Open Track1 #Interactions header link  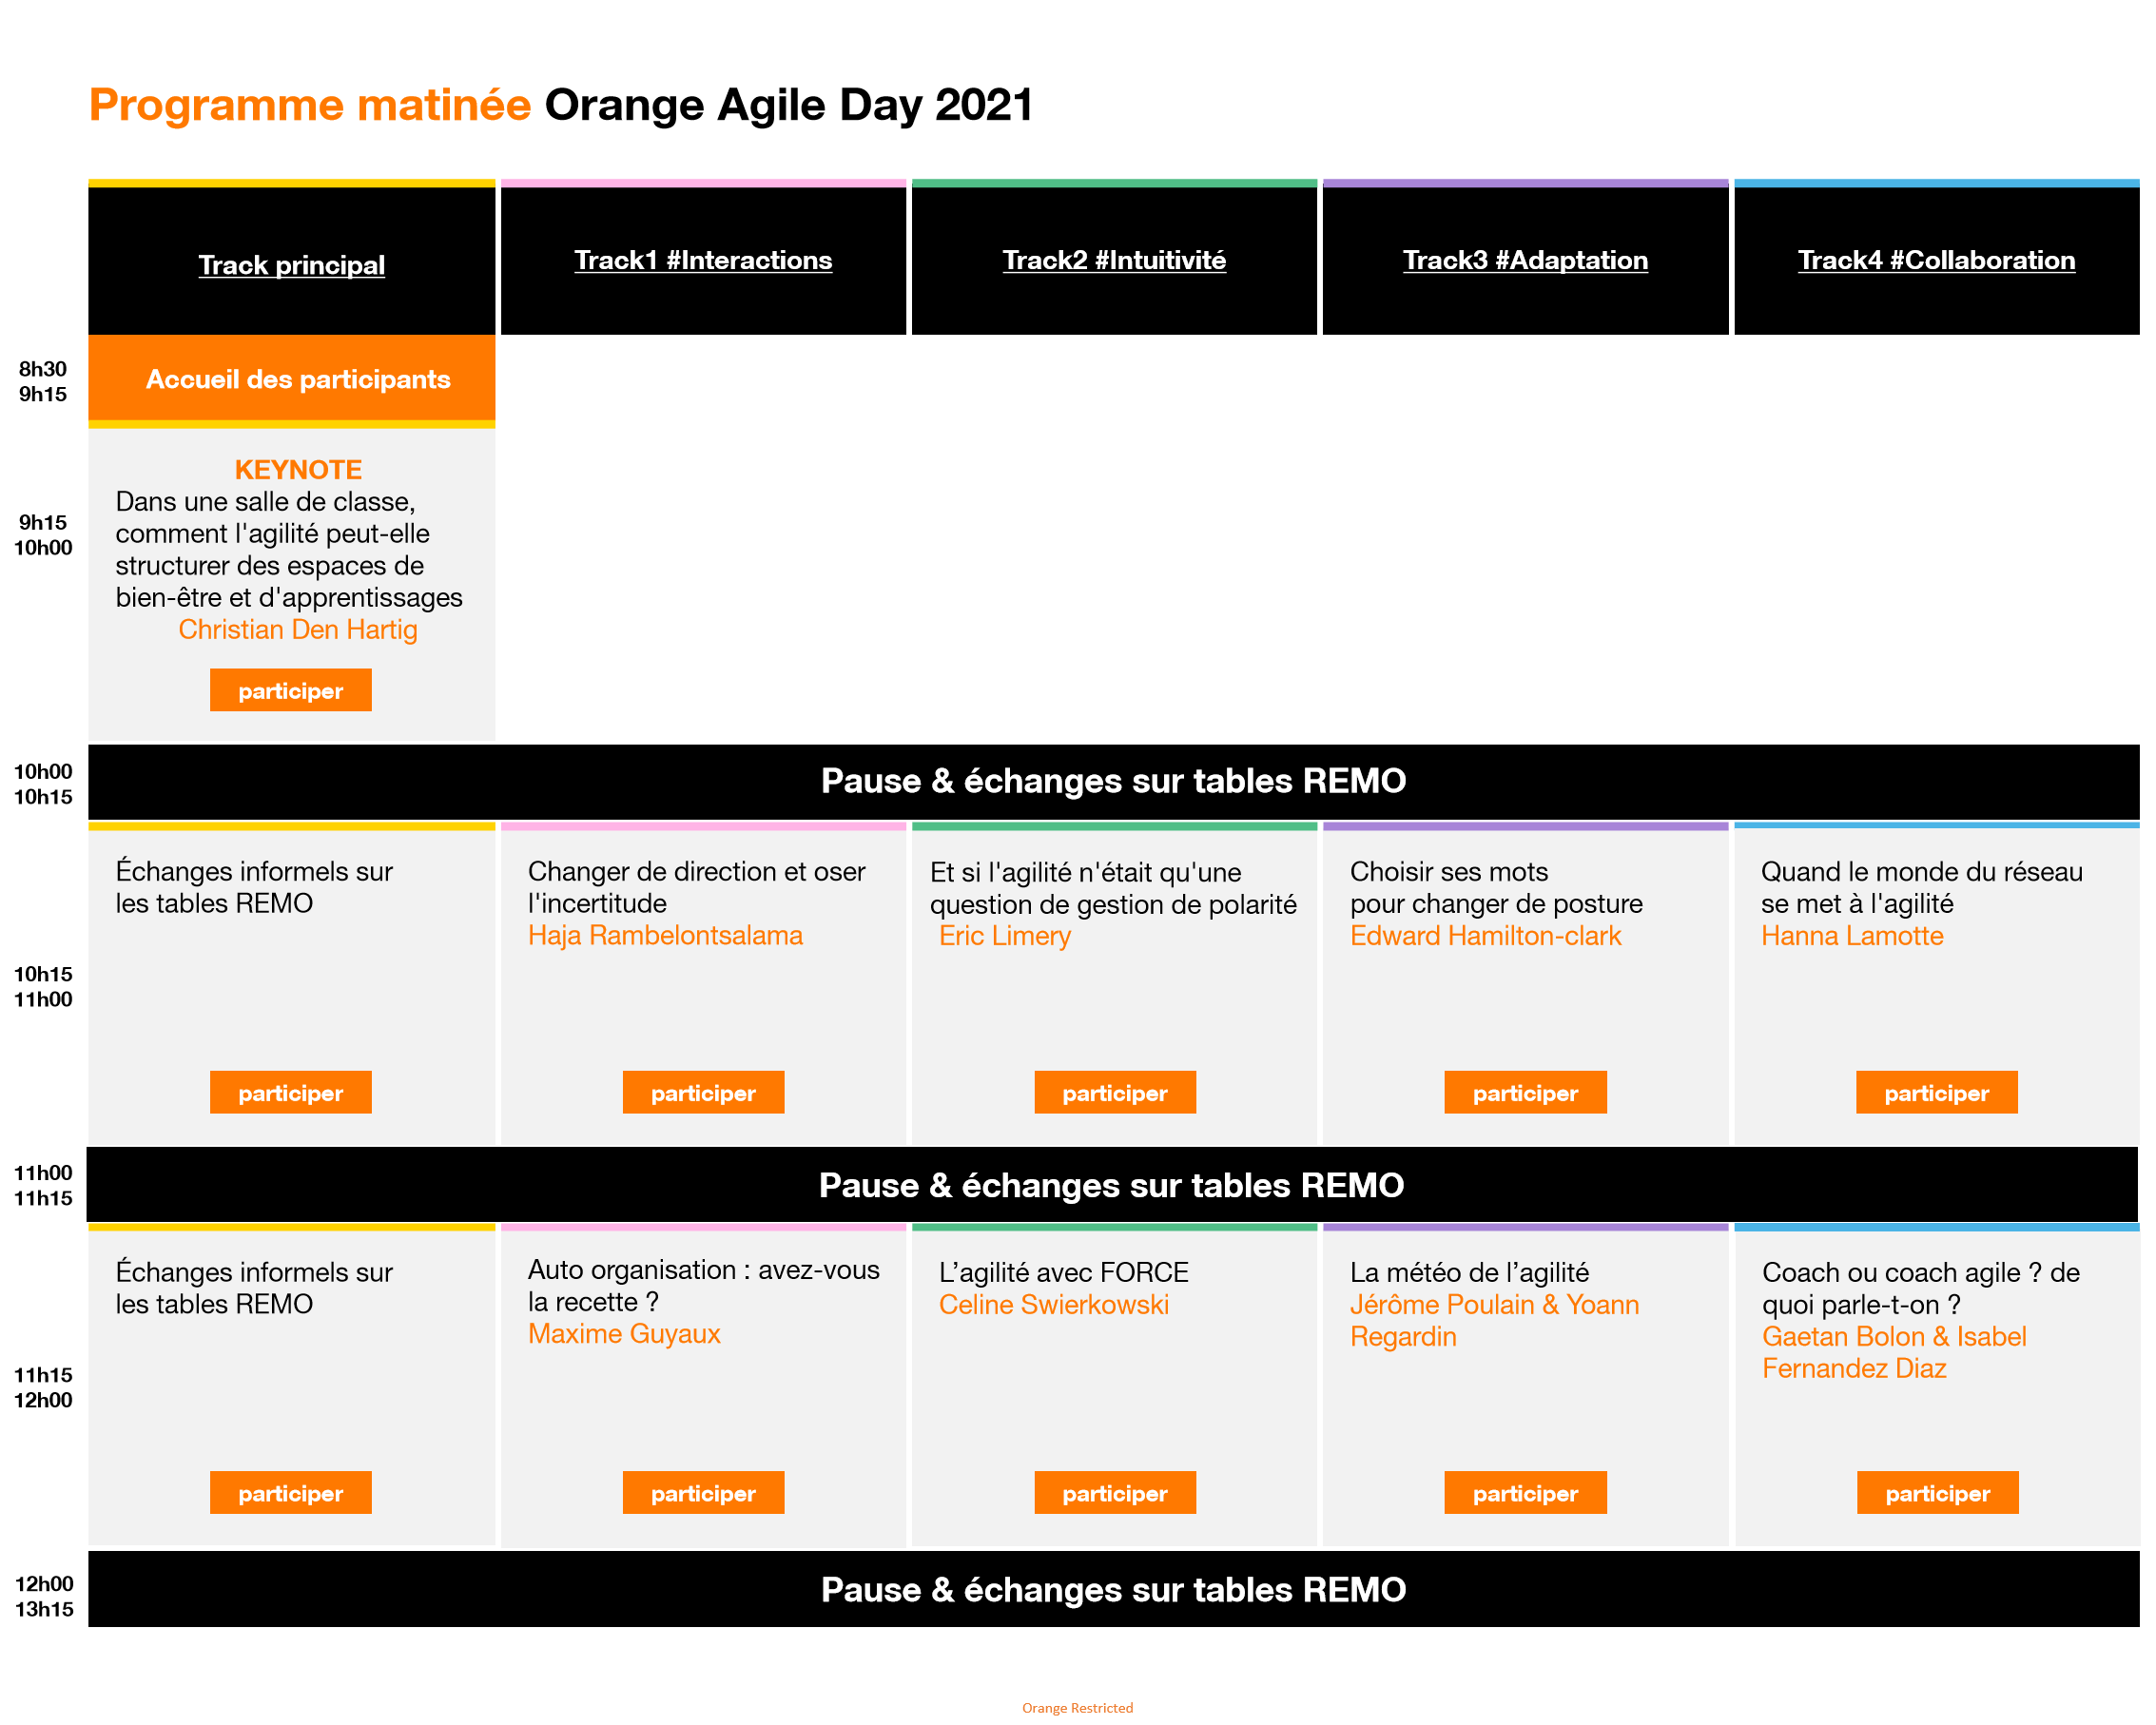702,260
